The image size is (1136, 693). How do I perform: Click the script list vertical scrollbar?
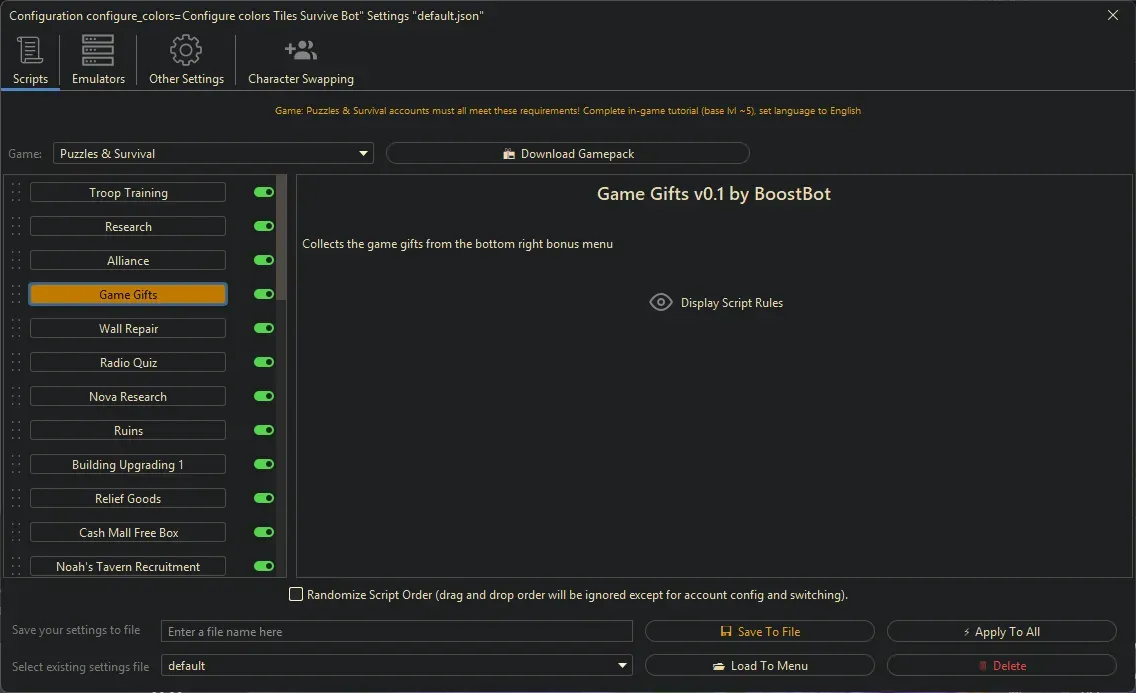[x=282, y=240]
